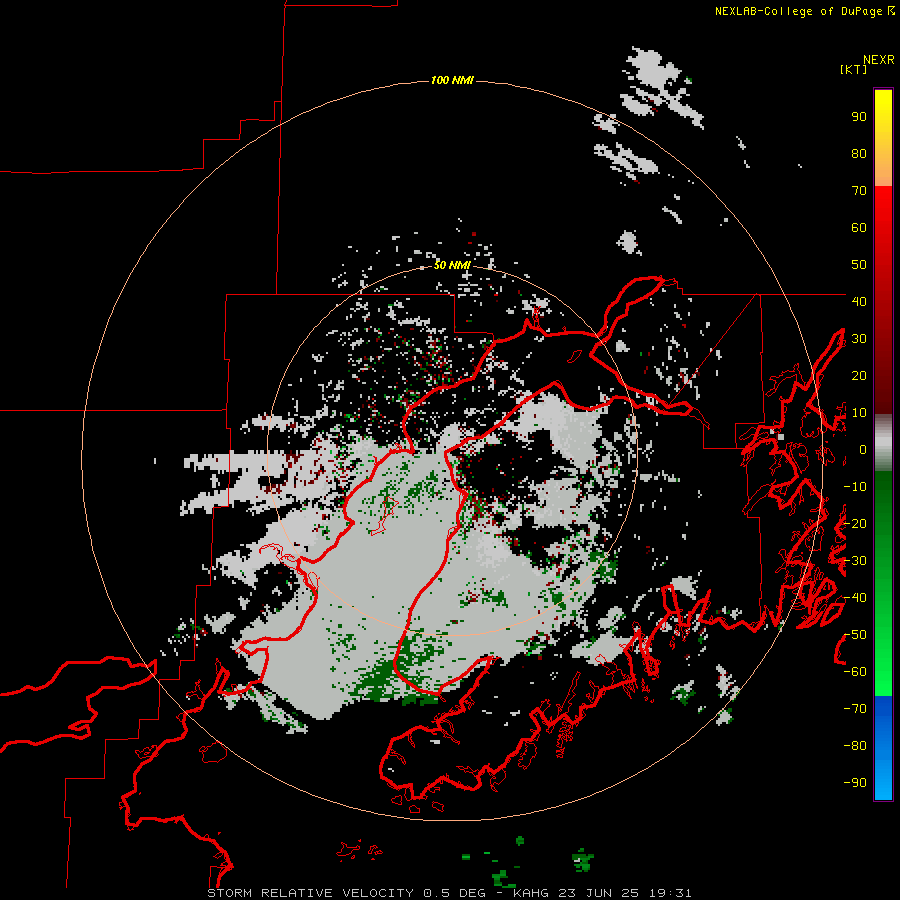Click the 0 knot colorbar value
The width and height of the screenshot is (900, 900).
(x=863, y=449)
